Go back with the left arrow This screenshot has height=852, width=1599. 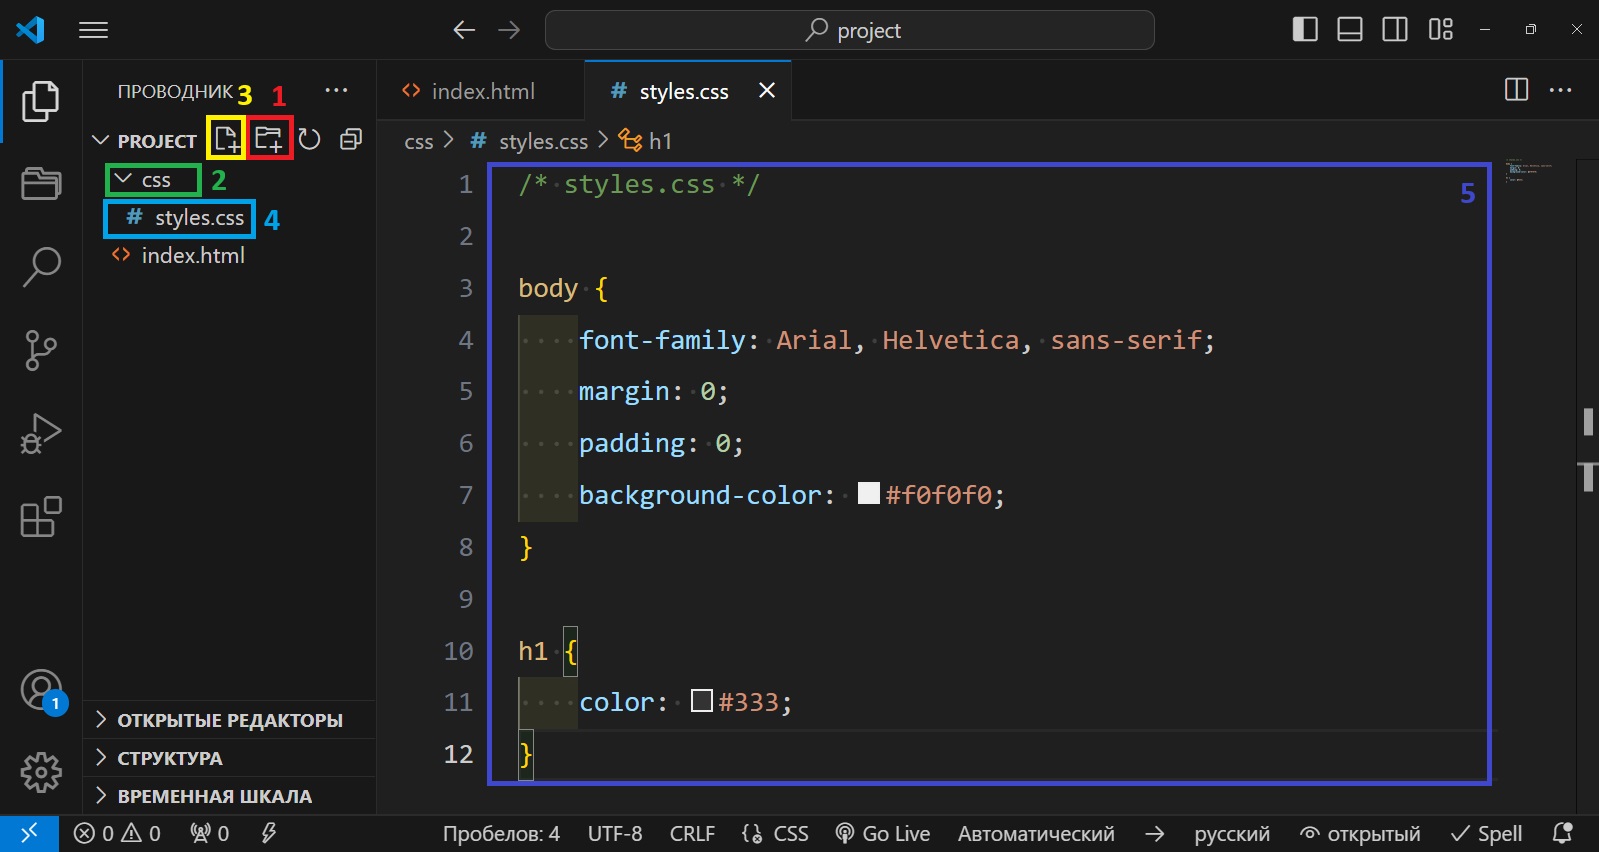[x=464, y=30]
